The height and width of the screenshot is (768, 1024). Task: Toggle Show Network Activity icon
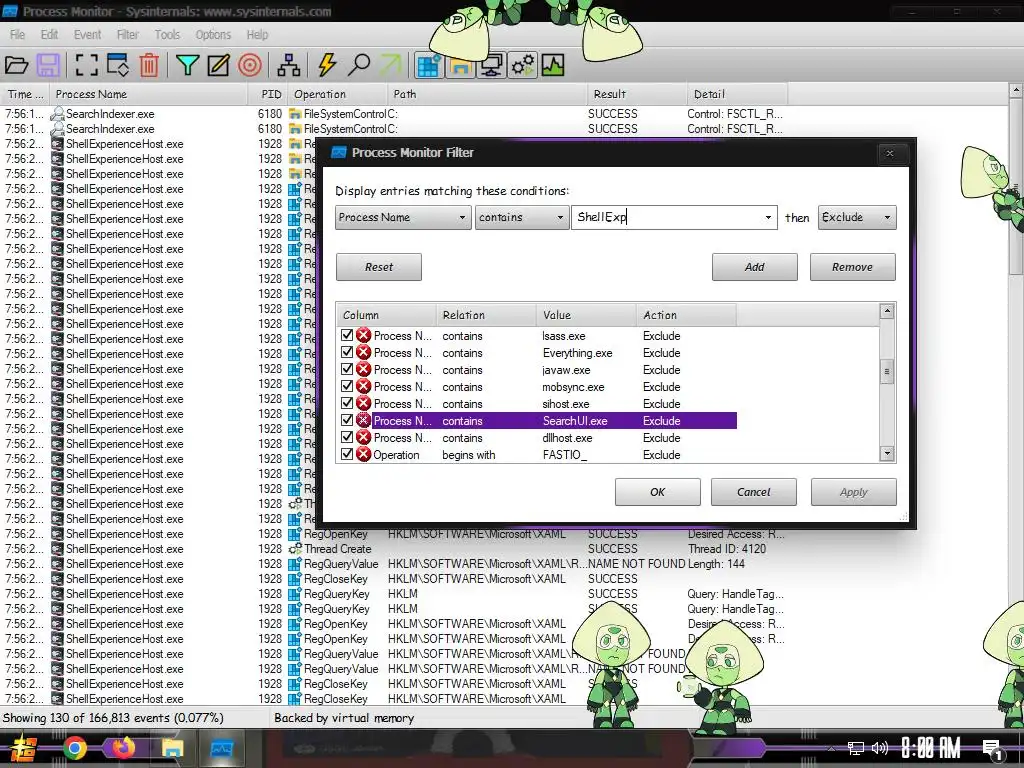coord(491,65)
